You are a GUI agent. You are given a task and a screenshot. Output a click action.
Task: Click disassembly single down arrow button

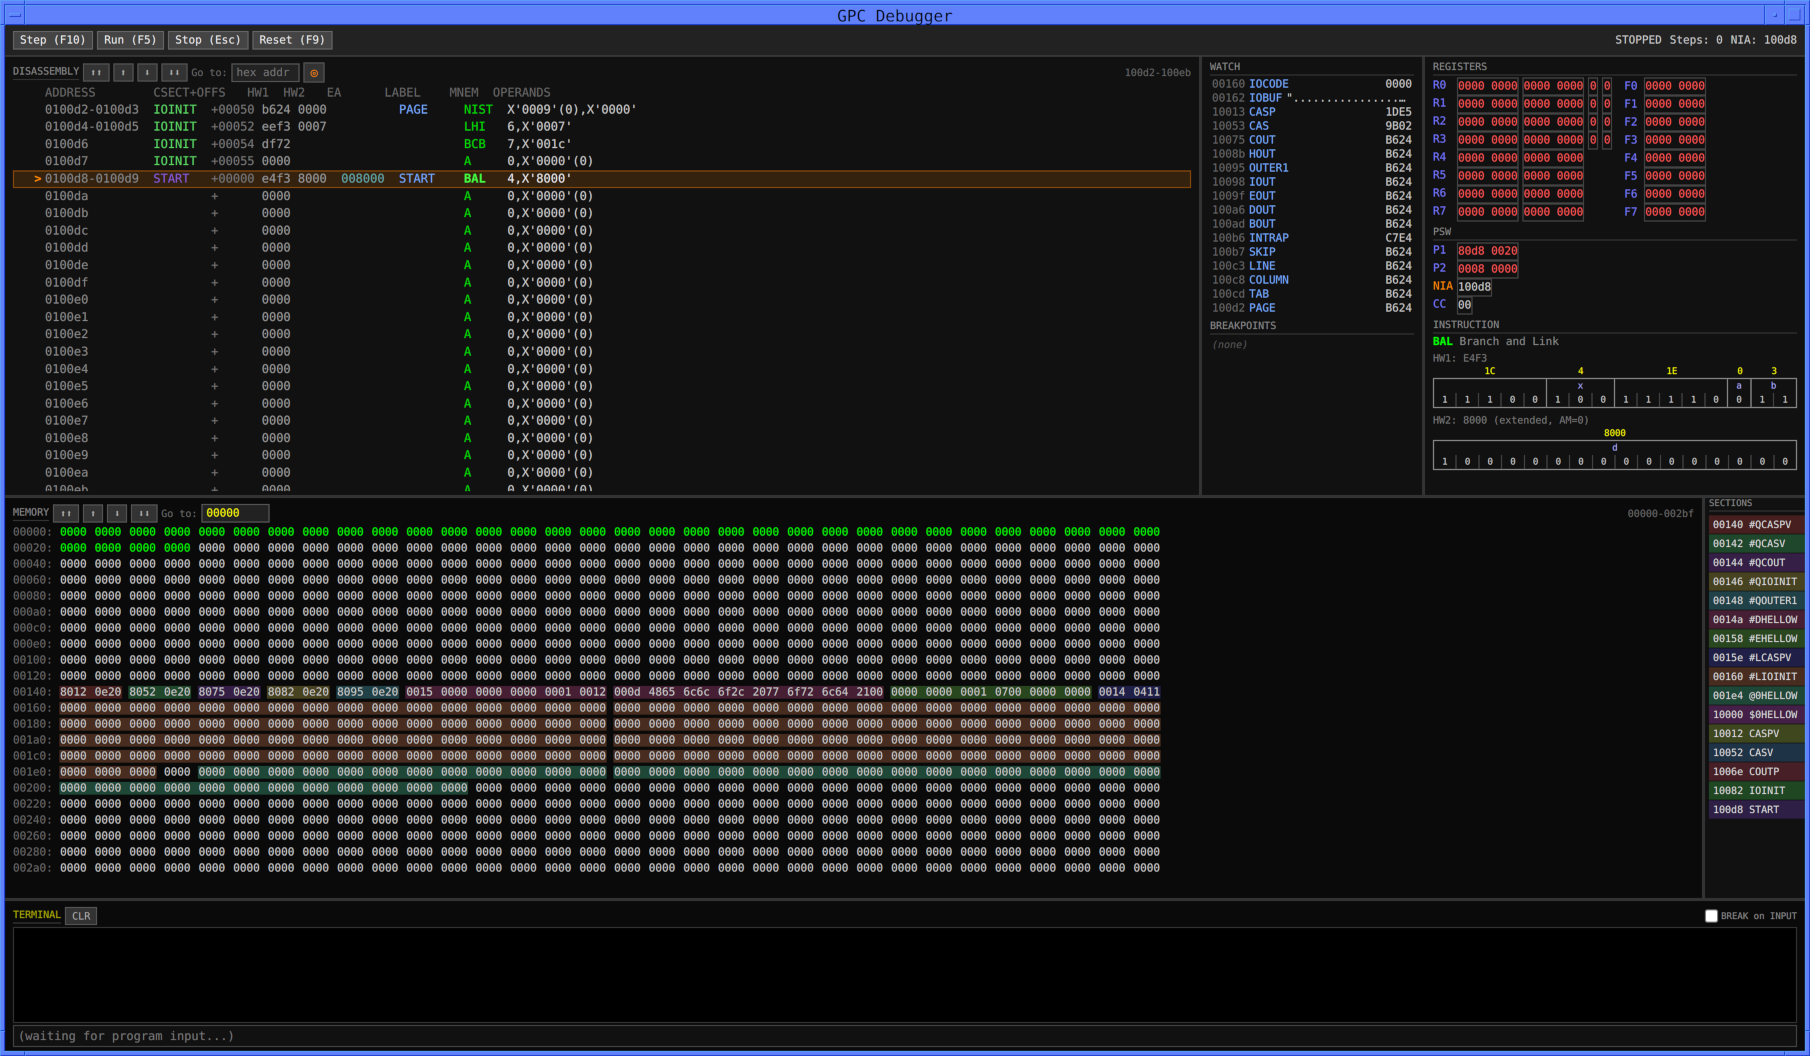click(147, 73)
